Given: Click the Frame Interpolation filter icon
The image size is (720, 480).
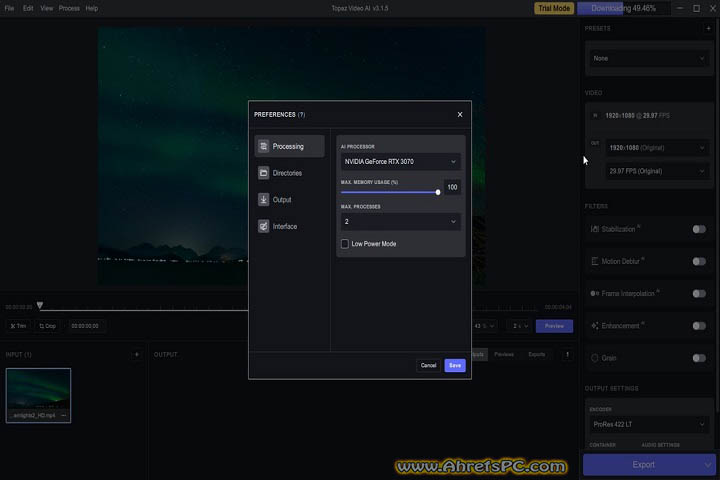Looking at the screenshot, I should point(595,293).
